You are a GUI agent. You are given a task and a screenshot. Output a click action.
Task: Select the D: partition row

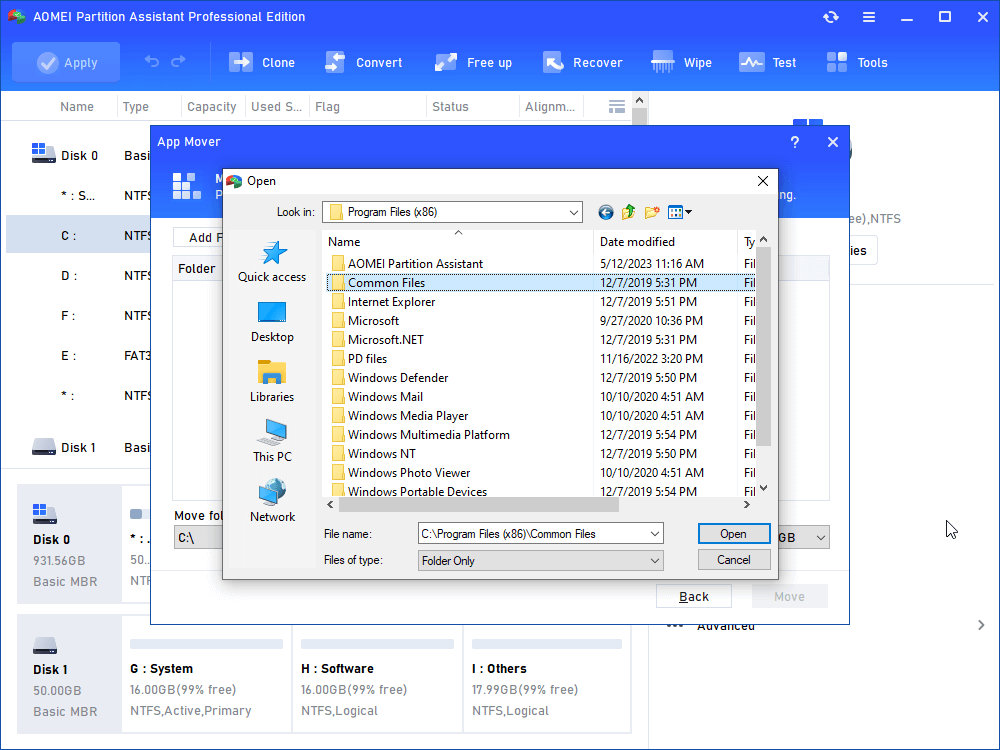tap(79, 276)
